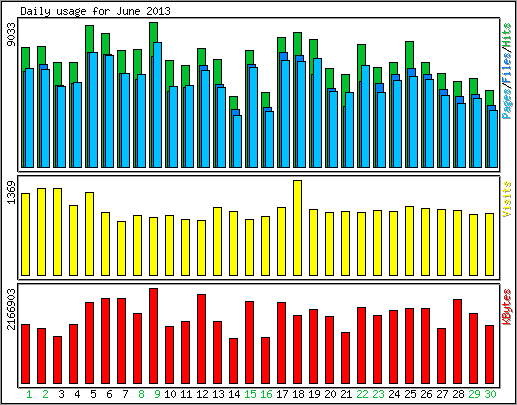Image resolution: width=517 pixels, height=405 pixels.
Task: Click the tallest red KBytes bar, day 9
Action: click(x=153, y=336)
